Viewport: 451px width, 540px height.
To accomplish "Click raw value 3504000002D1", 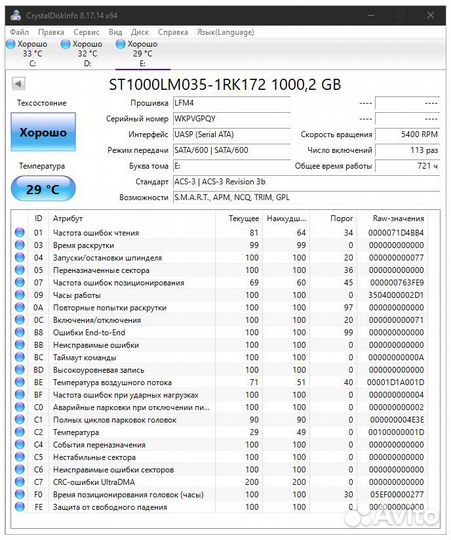I will pos(396,295).
